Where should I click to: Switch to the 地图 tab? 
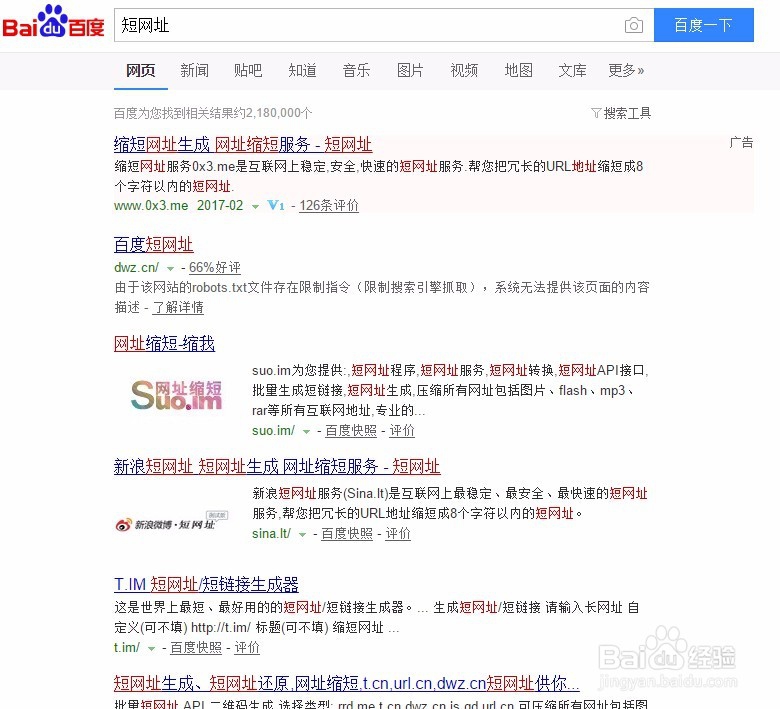tap(518, 71)
